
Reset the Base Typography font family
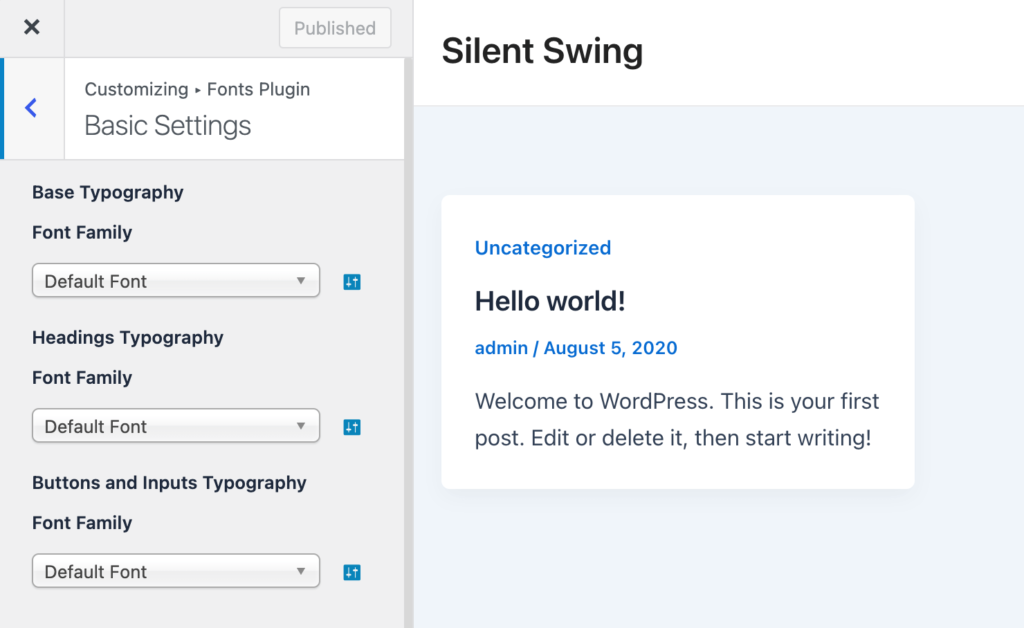click(x=351, y=282)
